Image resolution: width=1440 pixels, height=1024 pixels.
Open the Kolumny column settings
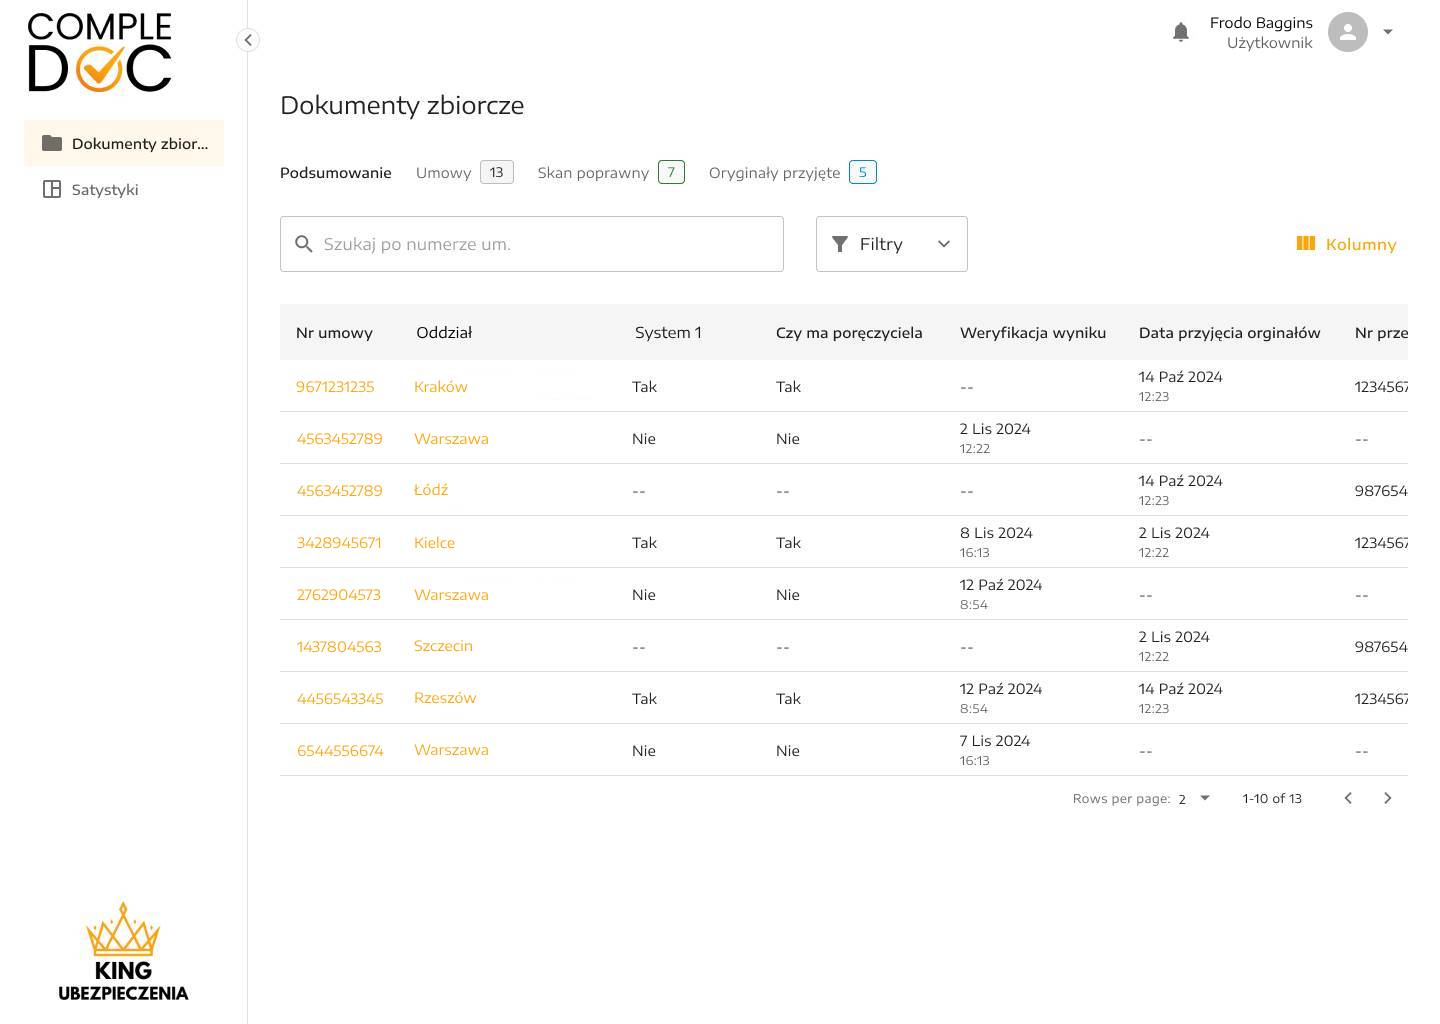1346,244
